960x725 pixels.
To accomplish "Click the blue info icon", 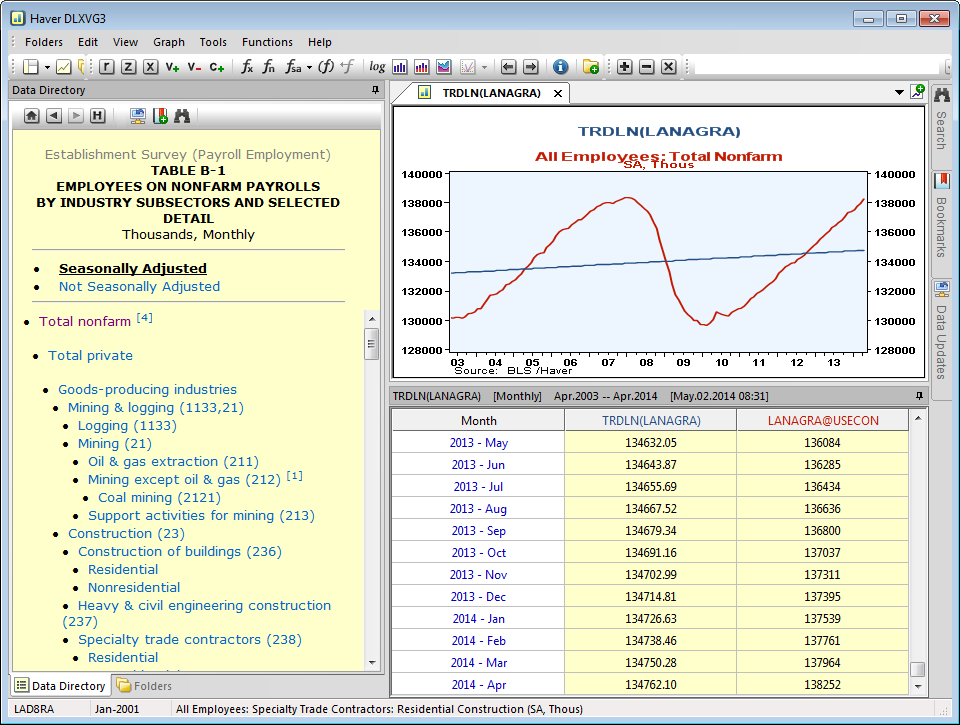I will [560, 67].
